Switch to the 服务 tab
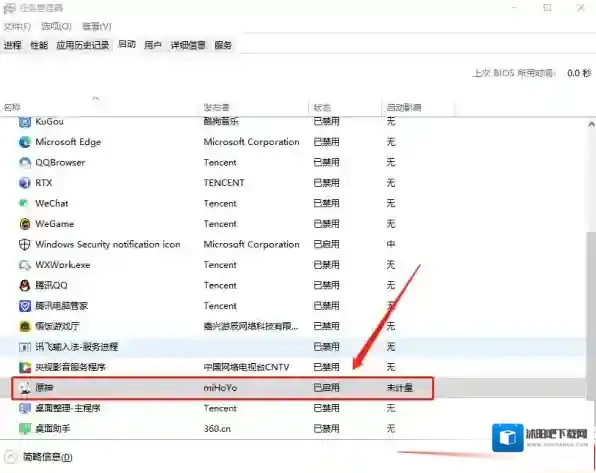The image size is (596, 473). point(223,45)
